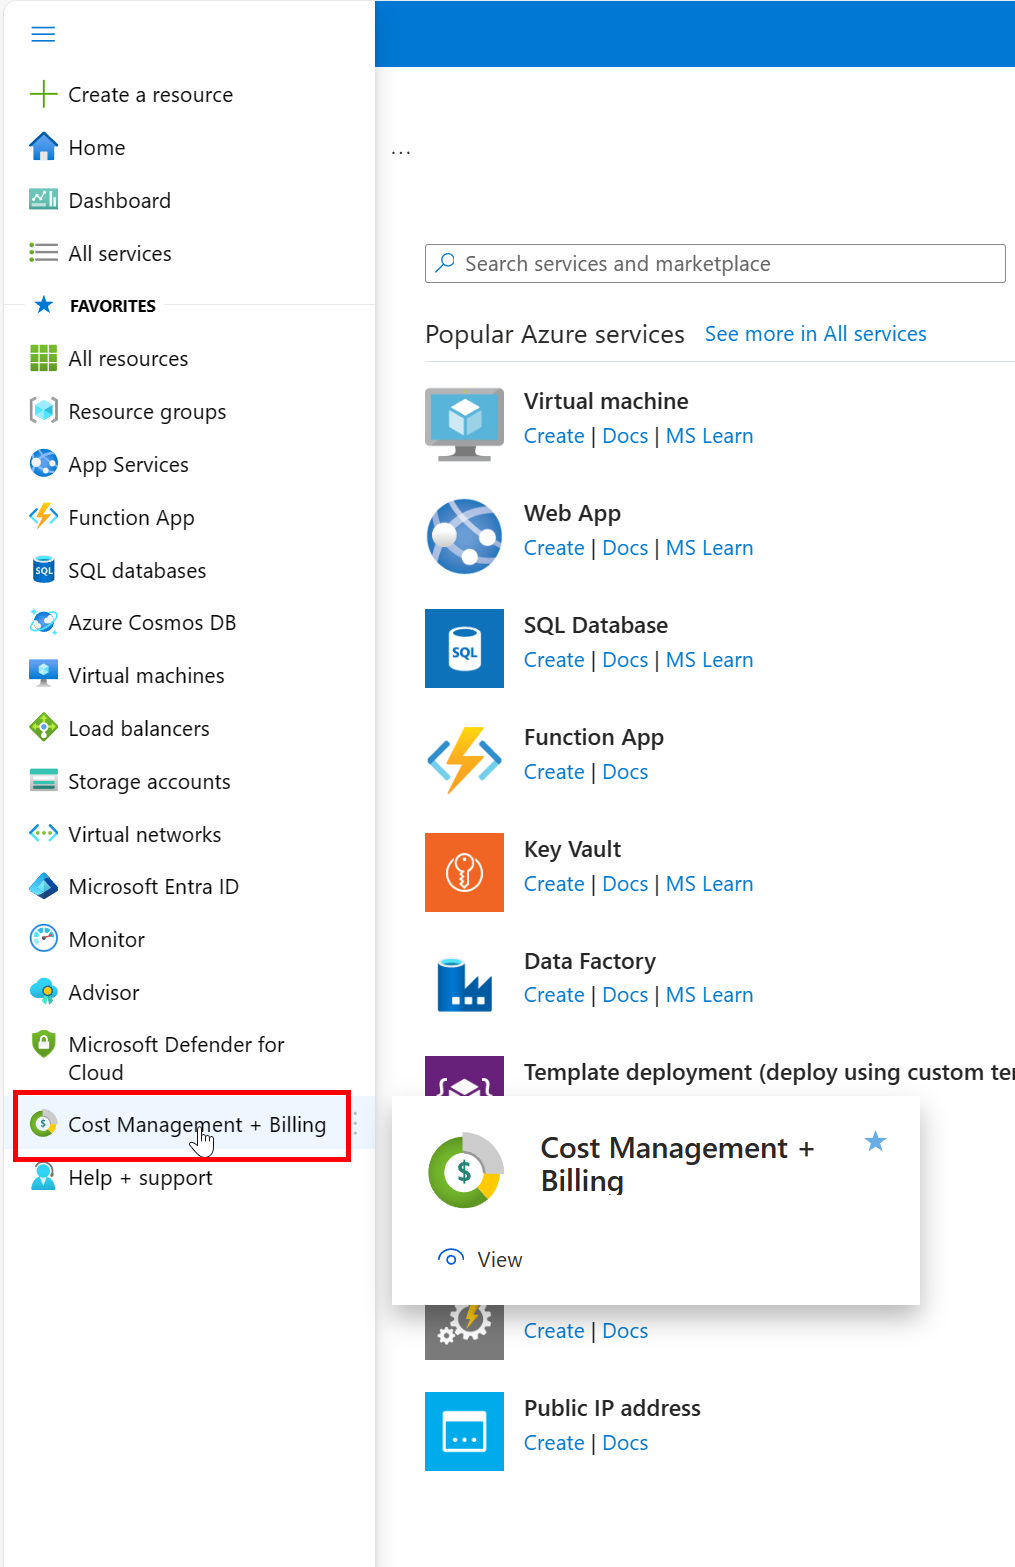1015x1567 pixels.
Task: Open Help + support from the sidebar
Action: click(x=140, y=1177)
